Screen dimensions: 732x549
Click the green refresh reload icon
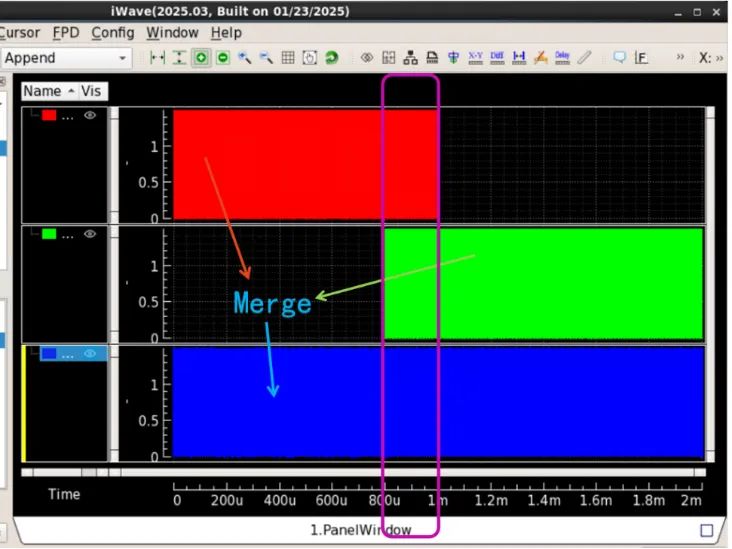(331, 58)
